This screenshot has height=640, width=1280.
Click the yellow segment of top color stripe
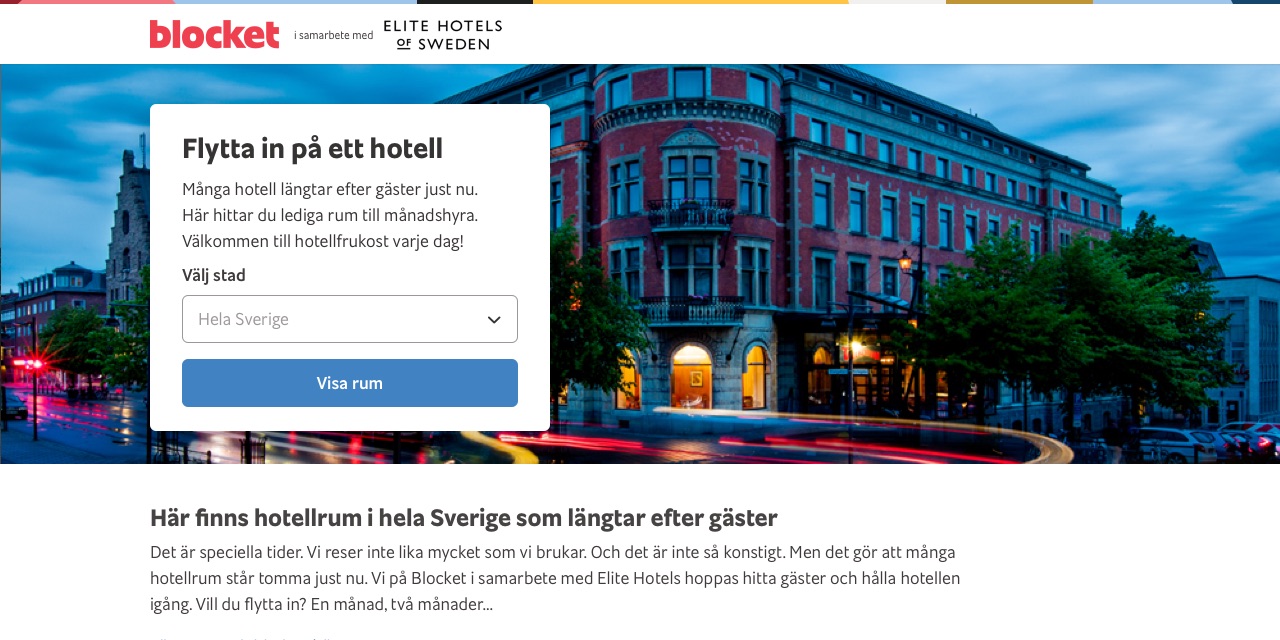[690, 2]
